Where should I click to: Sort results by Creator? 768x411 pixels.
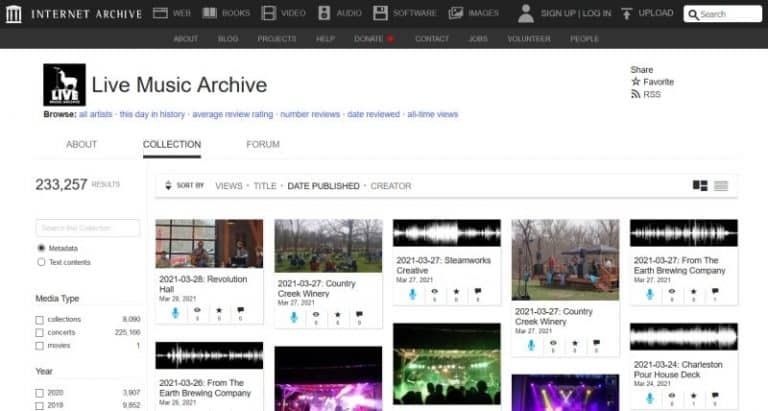(x=391, y=186)
